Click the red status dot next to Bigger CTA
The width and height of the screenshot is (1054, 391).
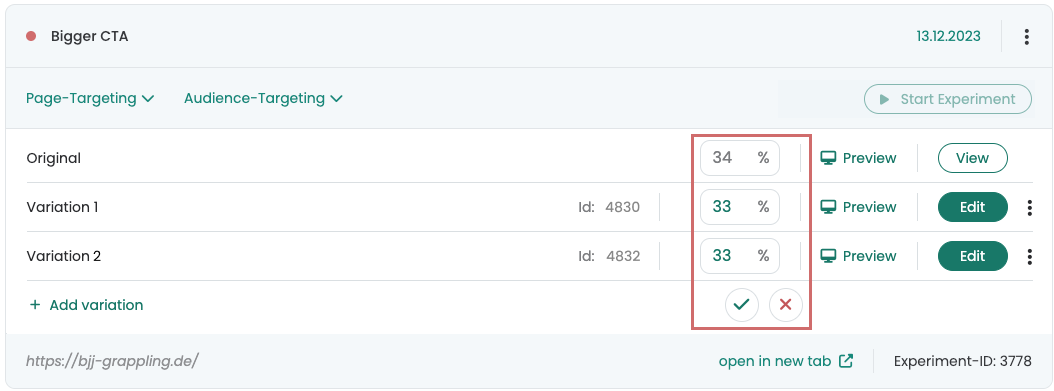pyautogui.click(x=31, y=36)
